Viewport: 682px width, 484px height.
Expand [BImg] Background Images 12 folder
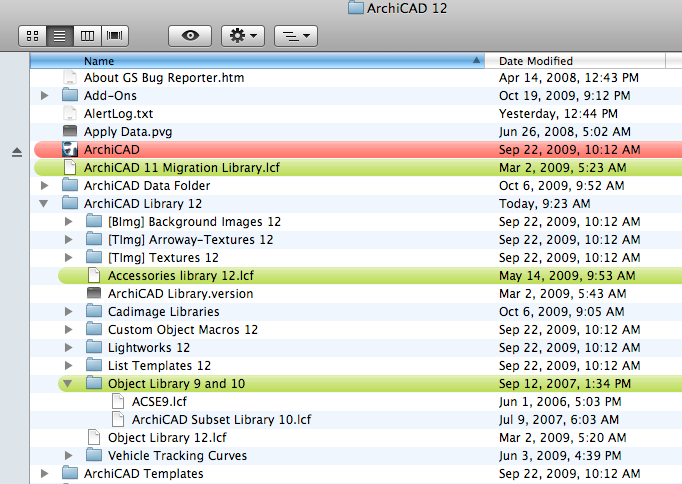pos(68,221)
